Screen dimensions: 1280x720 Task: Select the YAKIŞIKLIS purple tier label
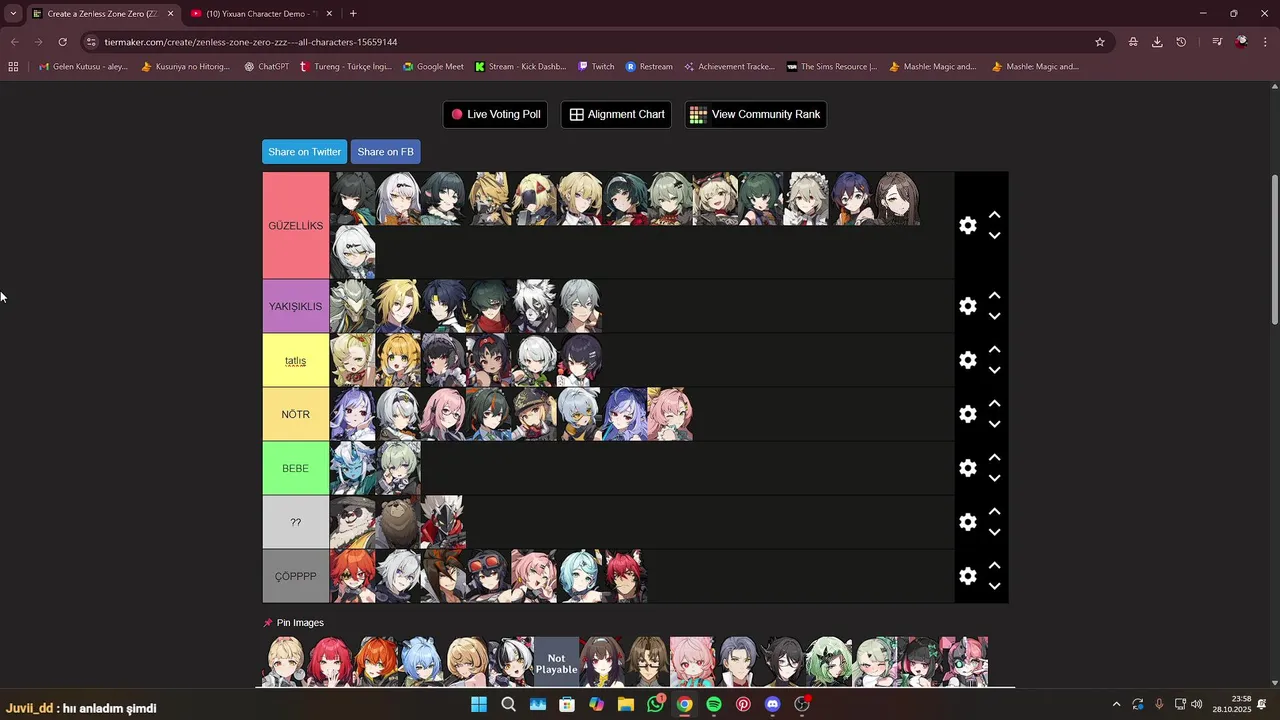point(295,306)
